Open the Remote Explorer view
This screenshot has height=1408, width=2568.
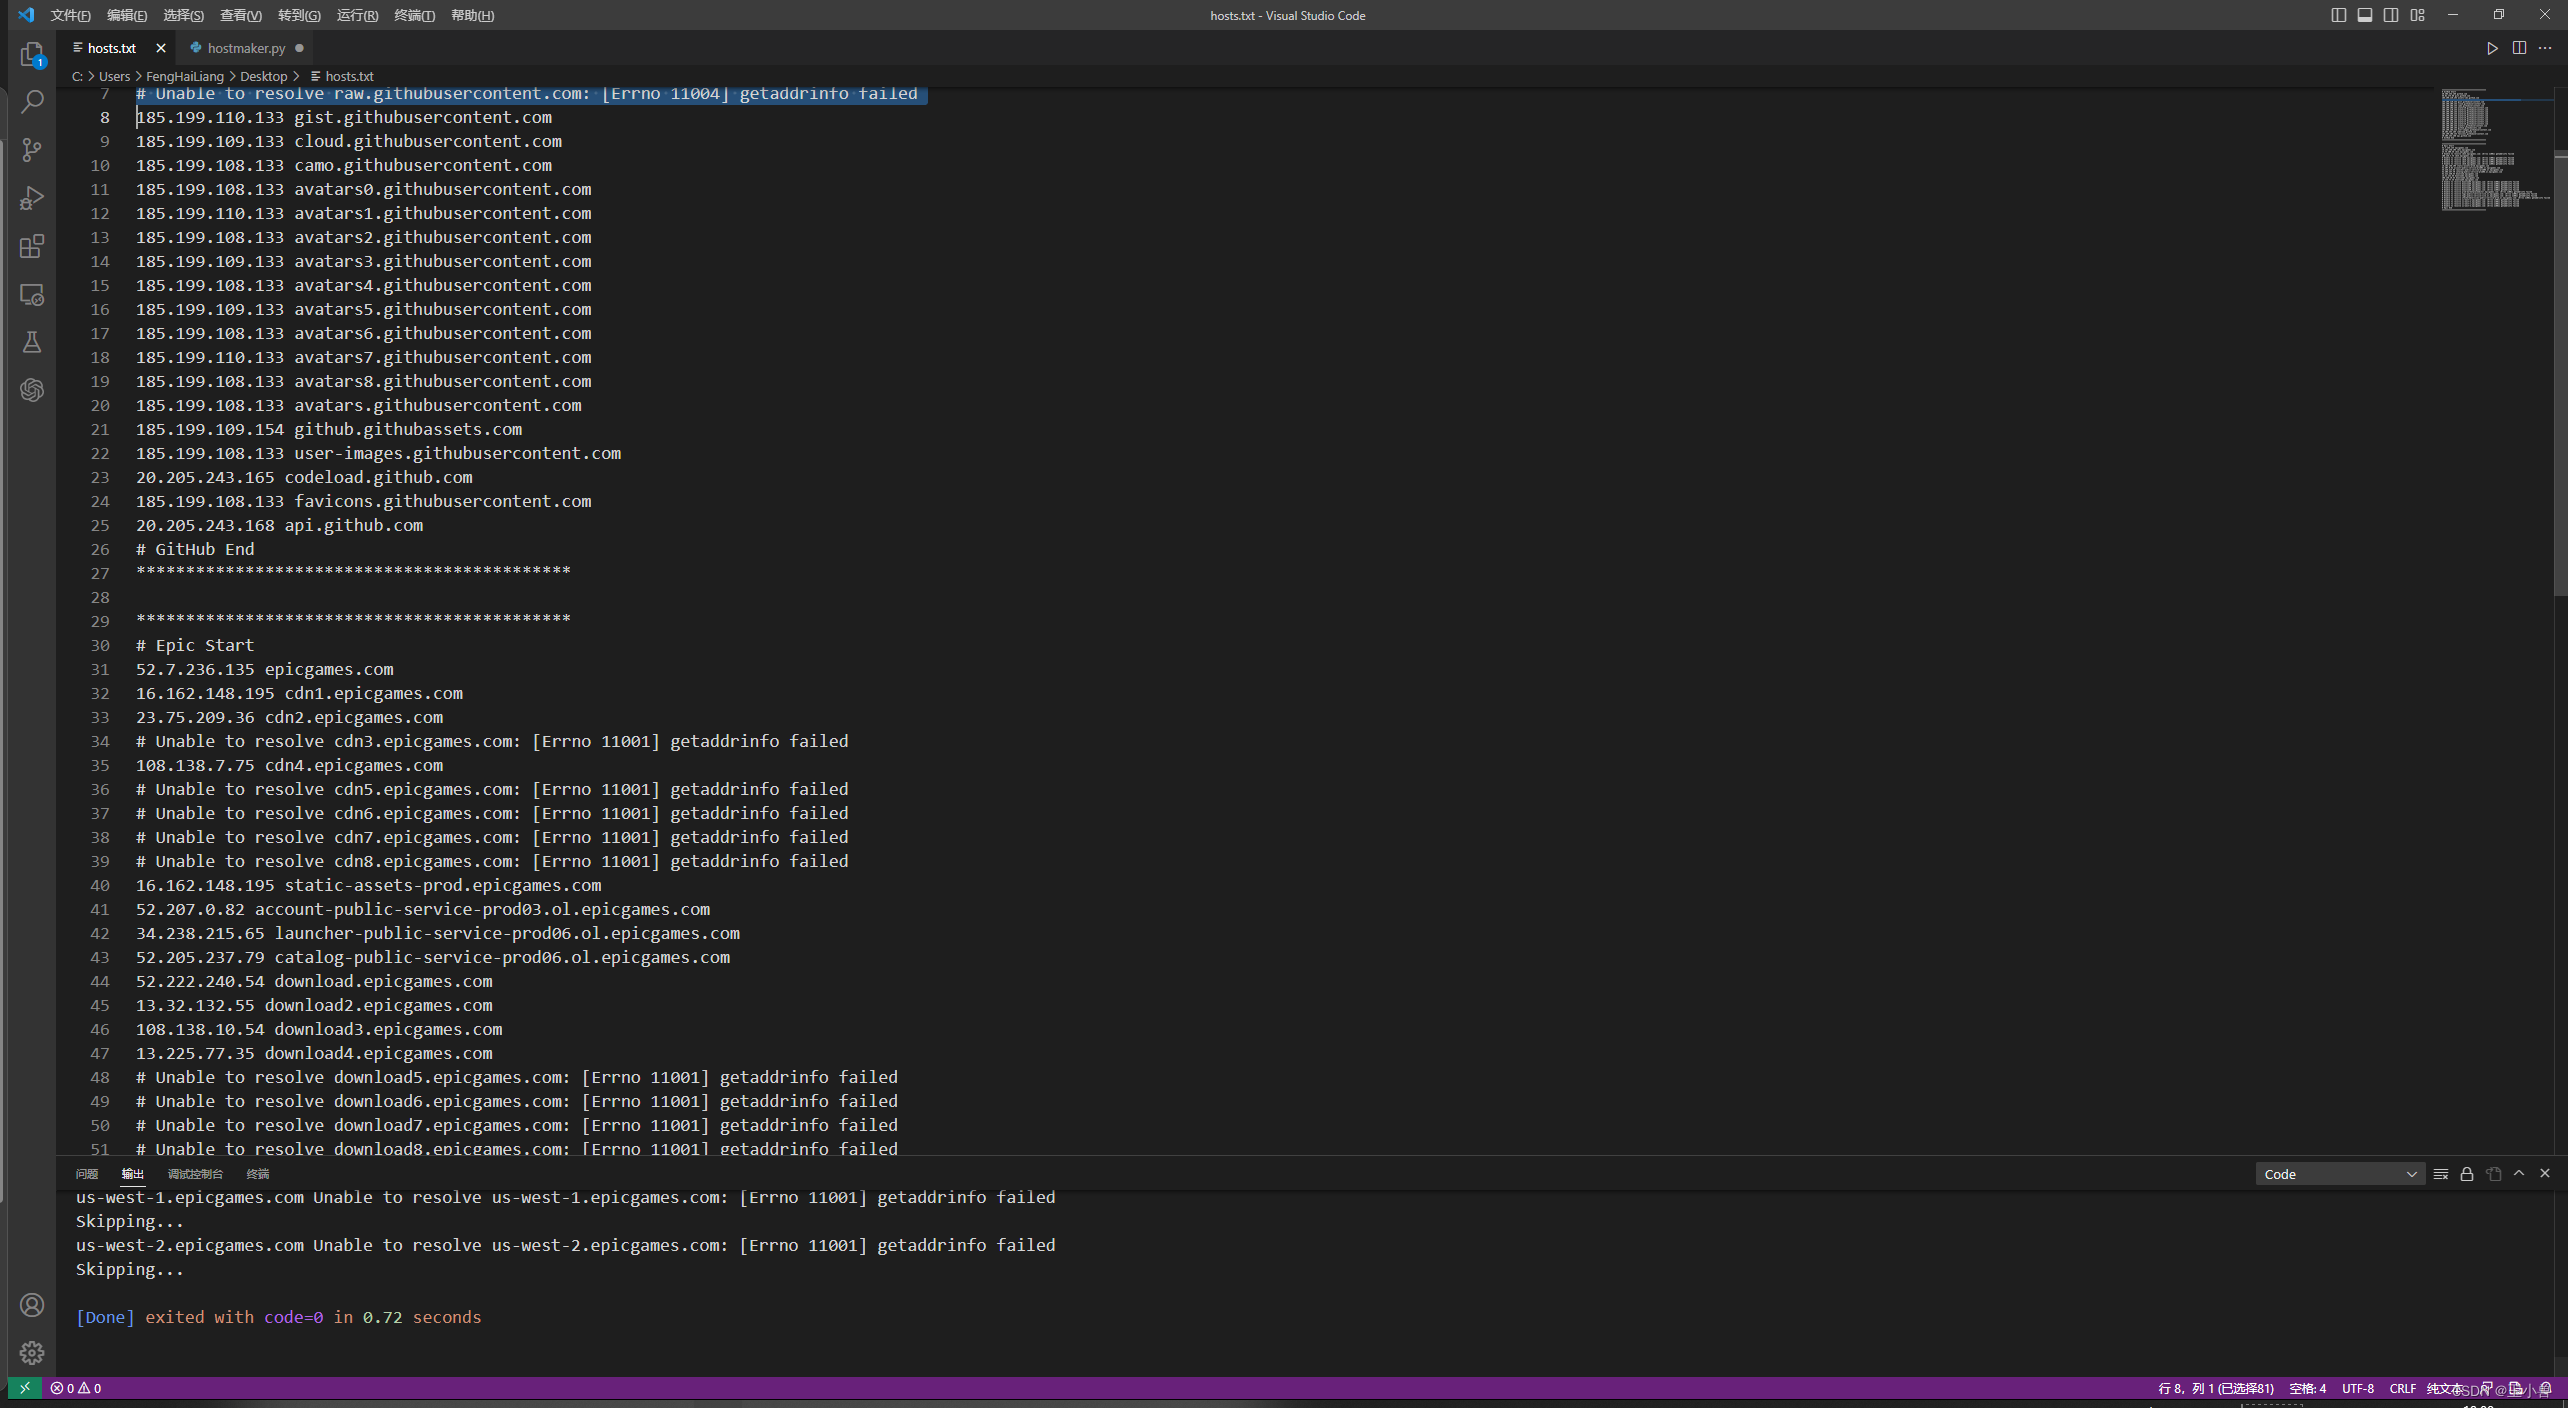pyautogui.click(x=32, y=294)
